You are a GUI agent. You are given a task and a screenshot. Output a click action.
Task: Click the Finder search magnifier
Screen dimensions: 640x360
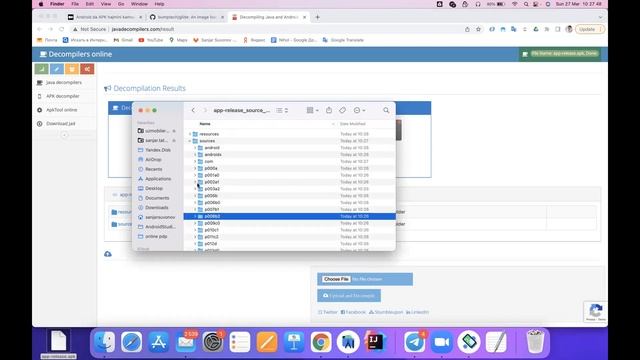(386, 110)
